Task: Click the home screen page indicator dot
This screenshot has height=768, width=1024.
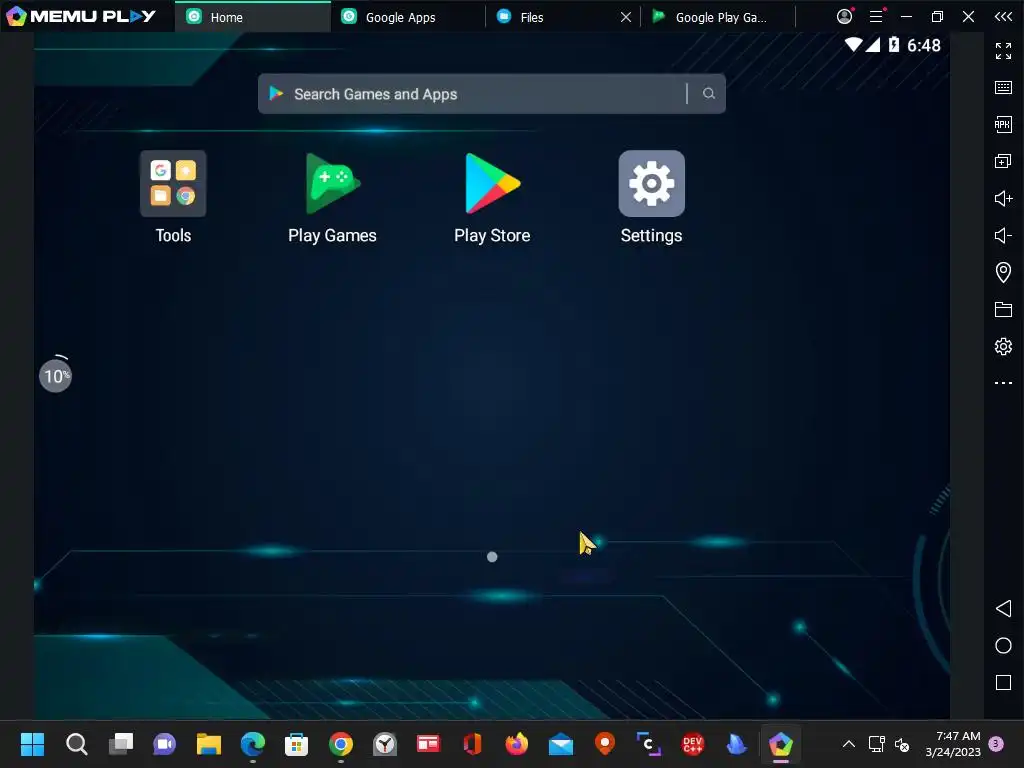Action: pyautogui.click(x=492, y=557)
